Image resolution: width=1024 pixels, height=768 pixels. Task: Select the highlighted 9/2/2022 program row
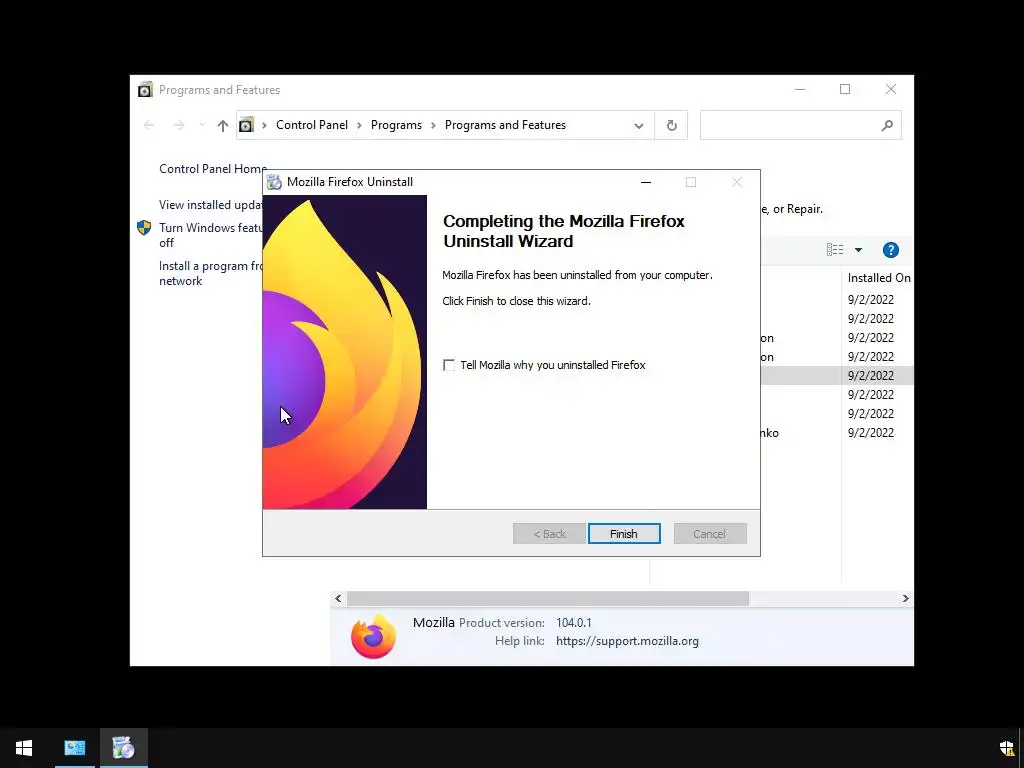(837, 376)
